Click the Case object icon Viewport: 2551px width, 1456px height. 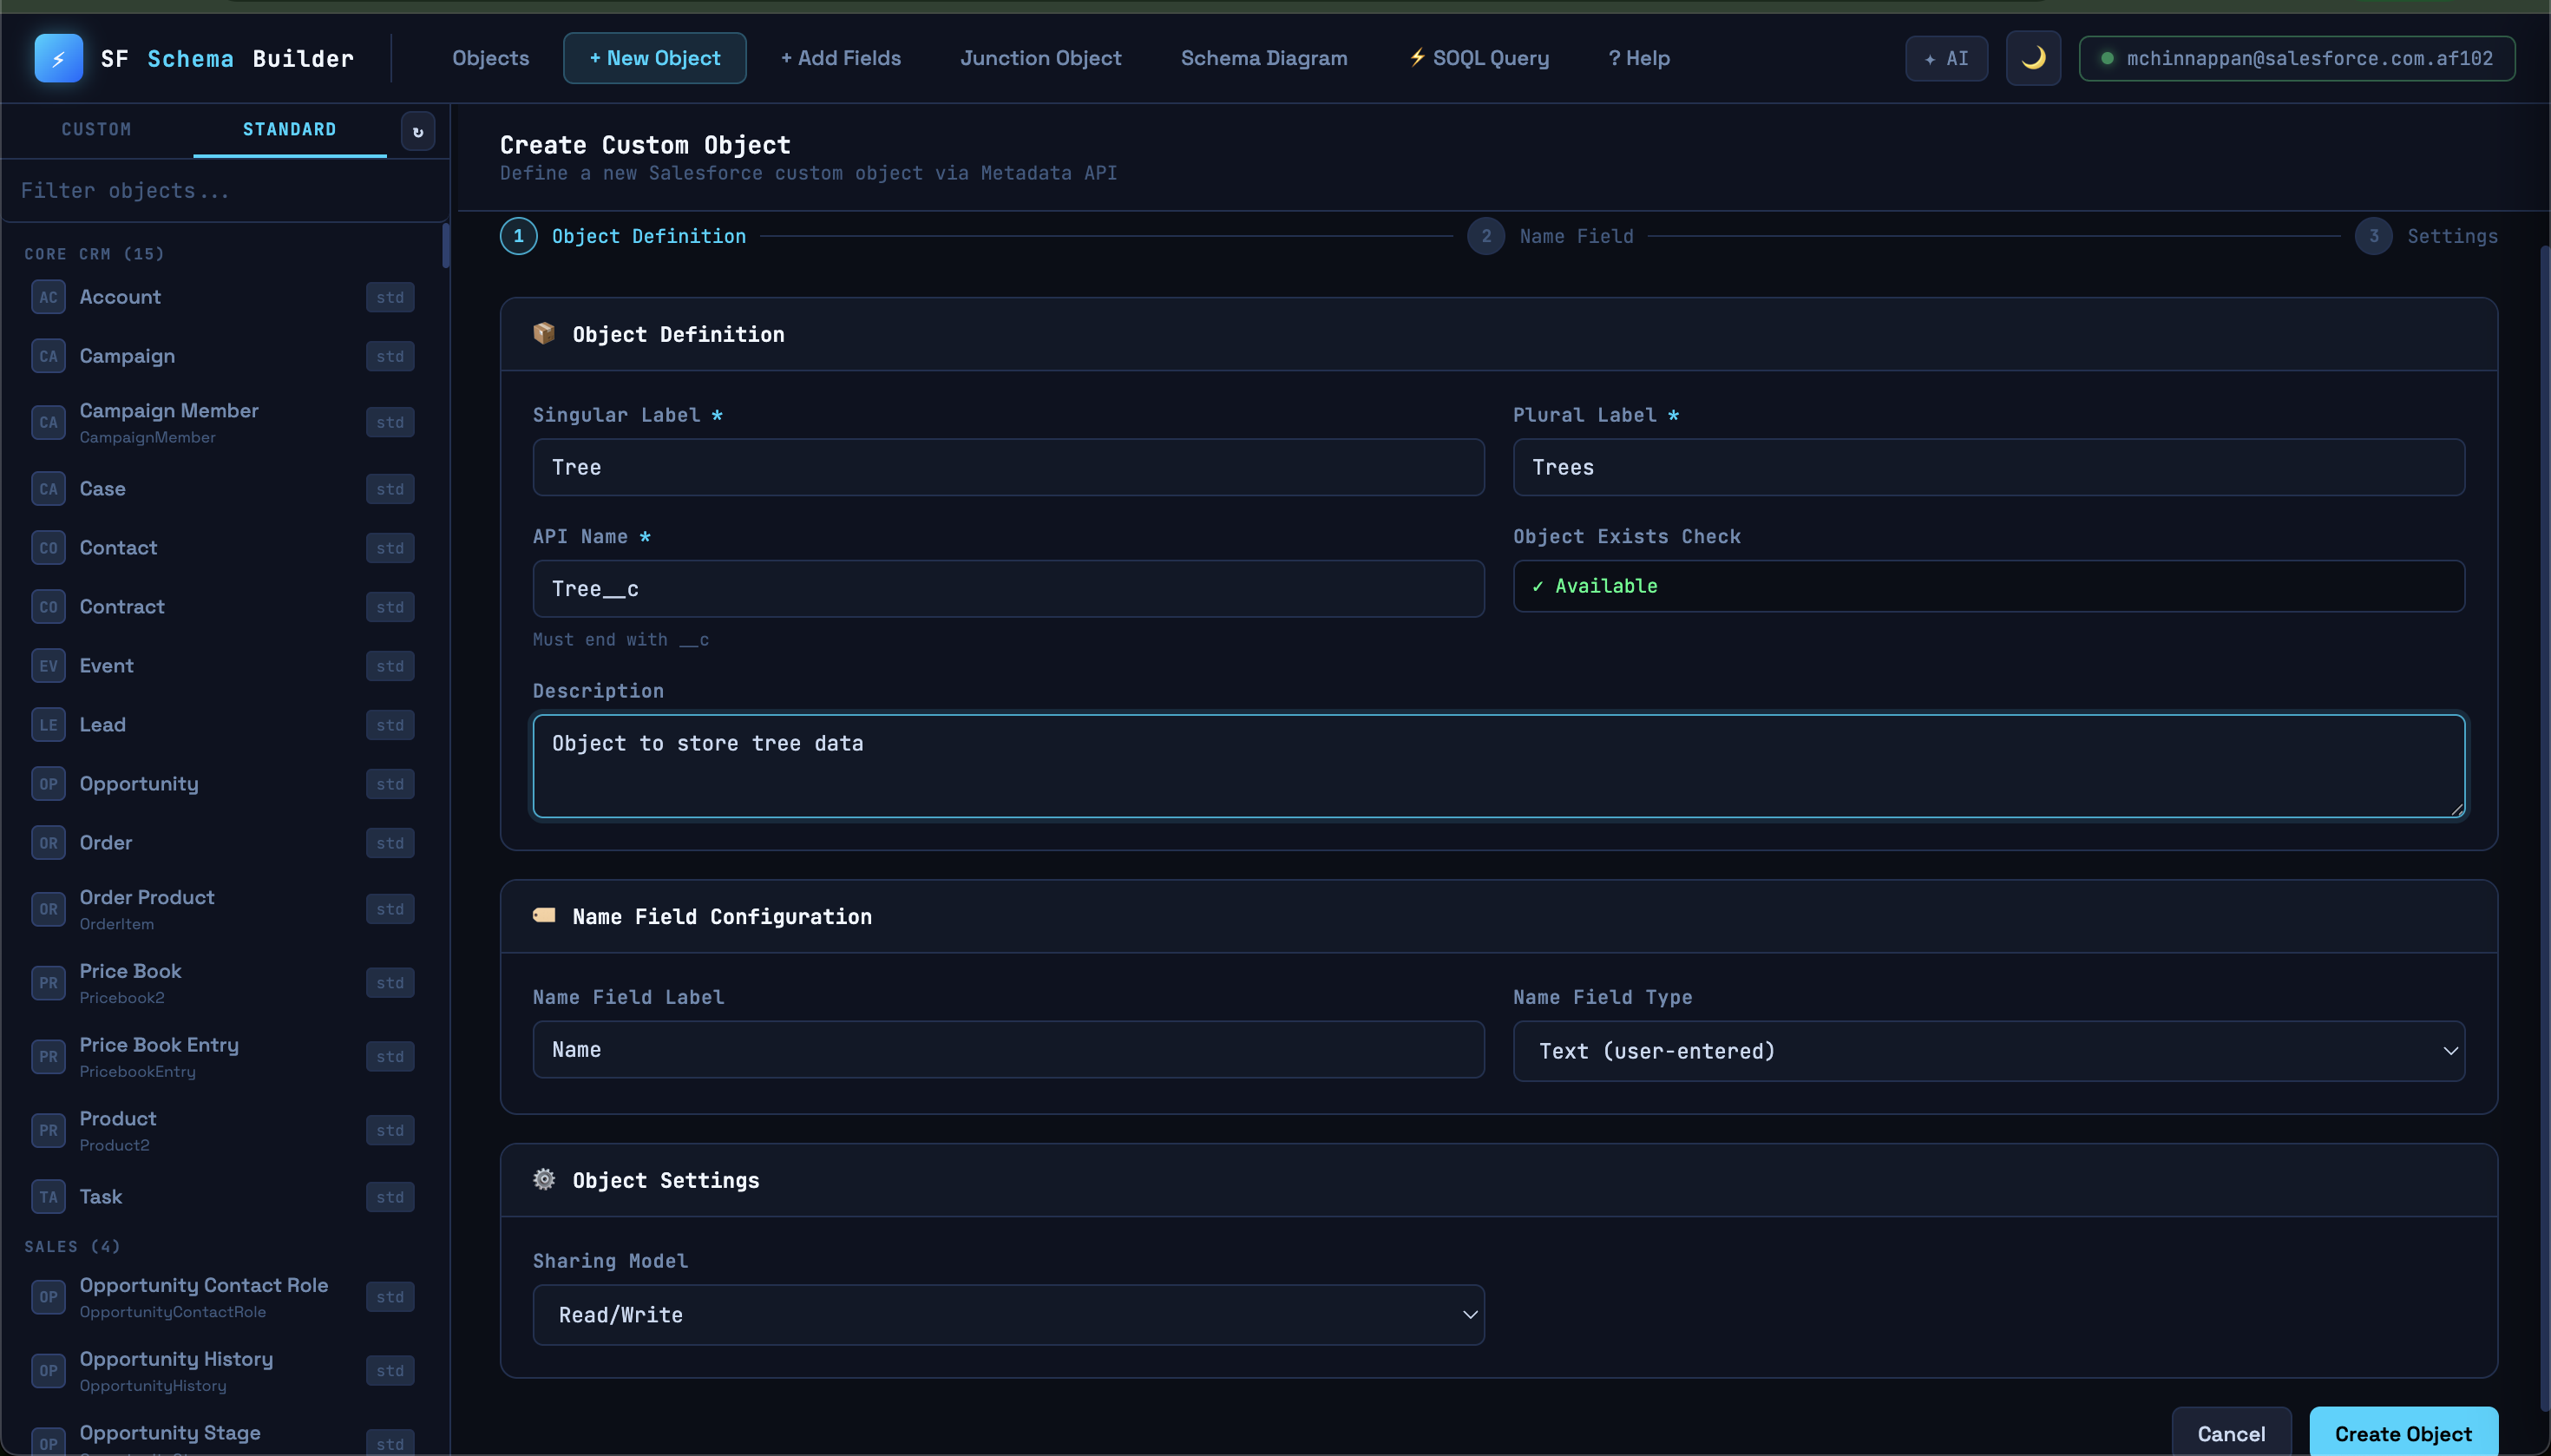click(x=48, y=489)
